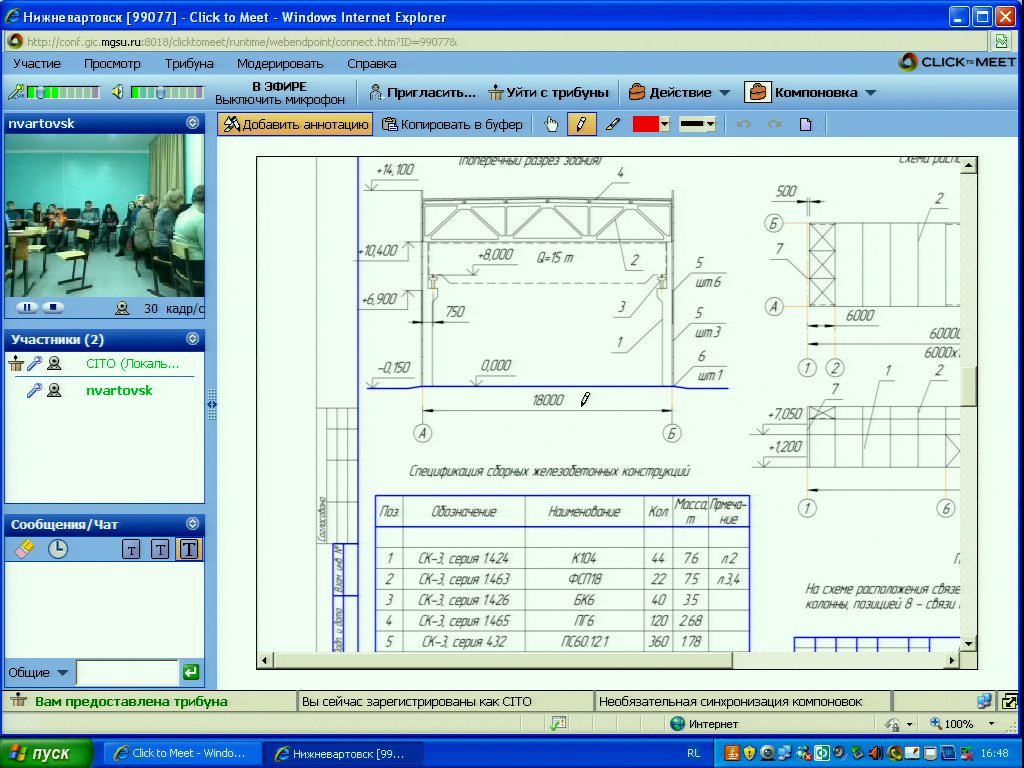Click the side panel splitter handle

212,404
